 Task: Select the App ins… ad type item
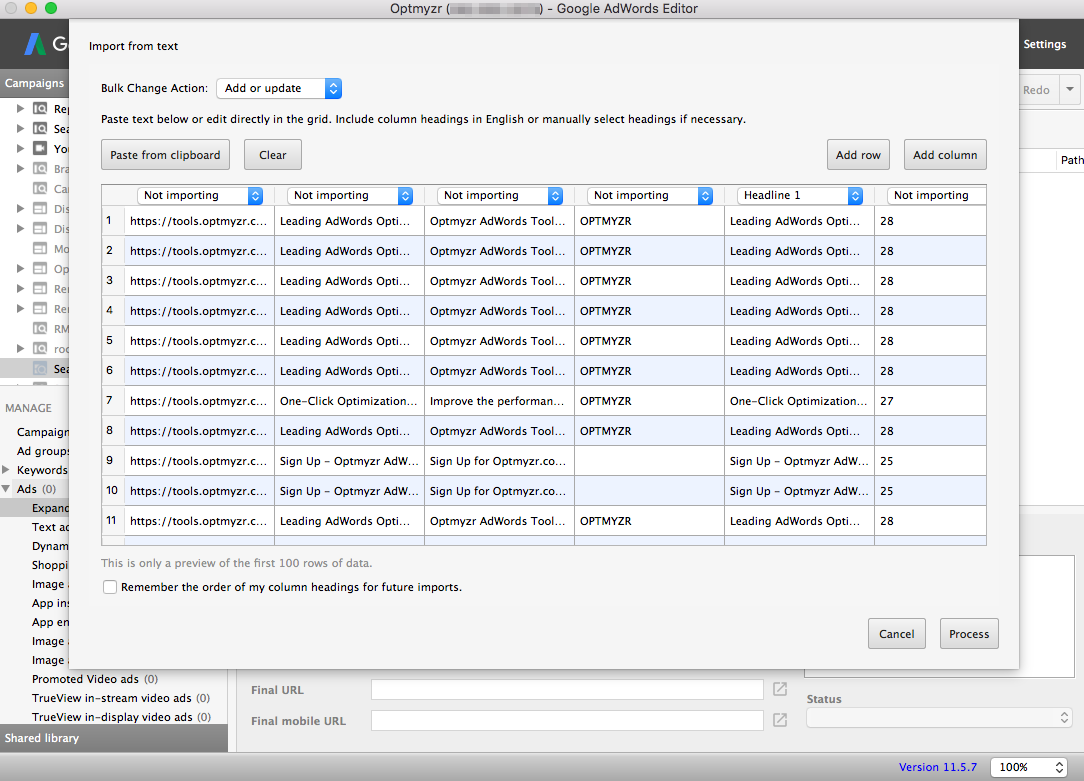point(50,603)
